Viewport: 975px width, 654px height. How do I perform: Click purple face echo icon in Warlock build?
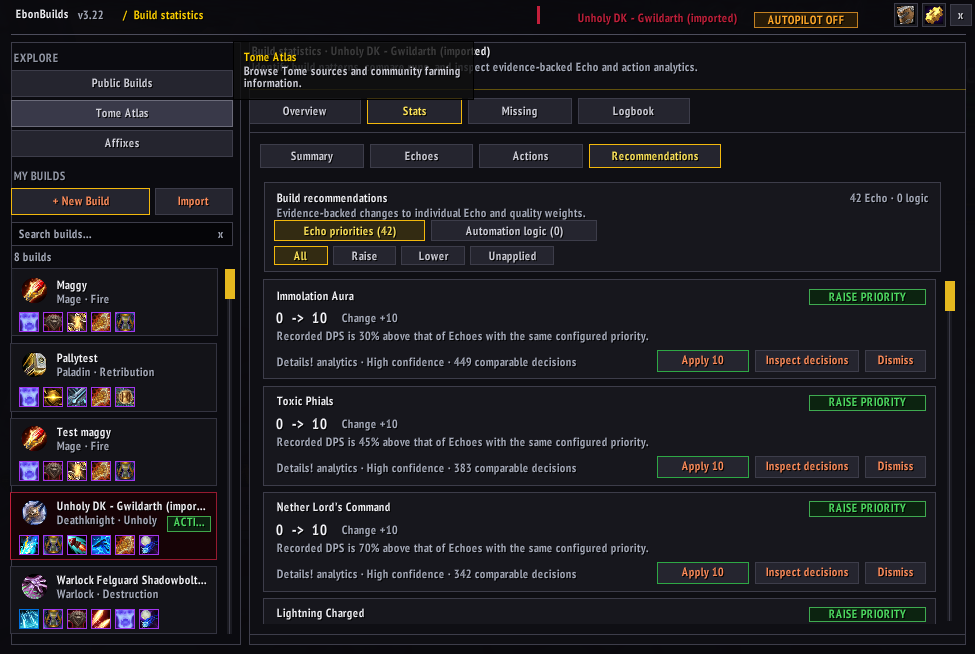(x=125, y=619)
